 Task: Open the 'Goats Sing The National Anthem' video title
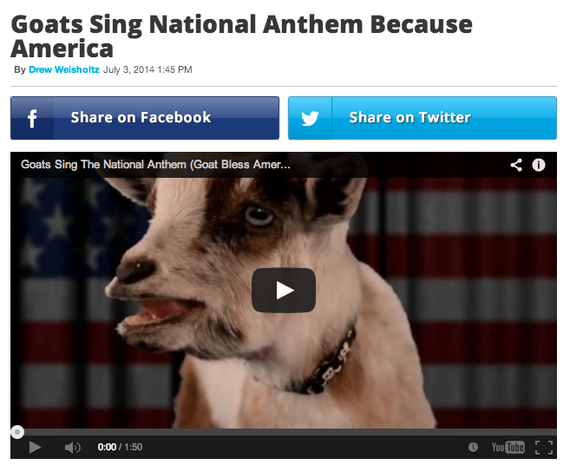[x=156, y=165]
